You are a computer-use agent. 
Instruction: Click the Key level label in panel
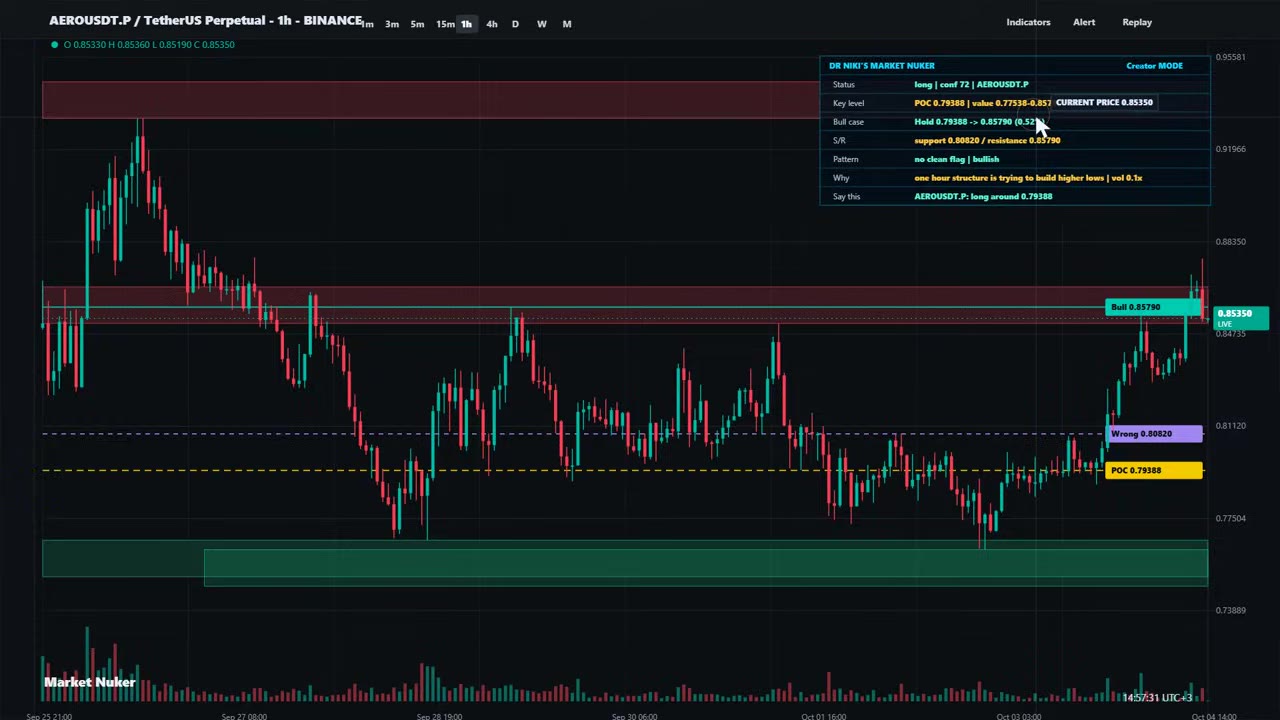click(848, 103)
